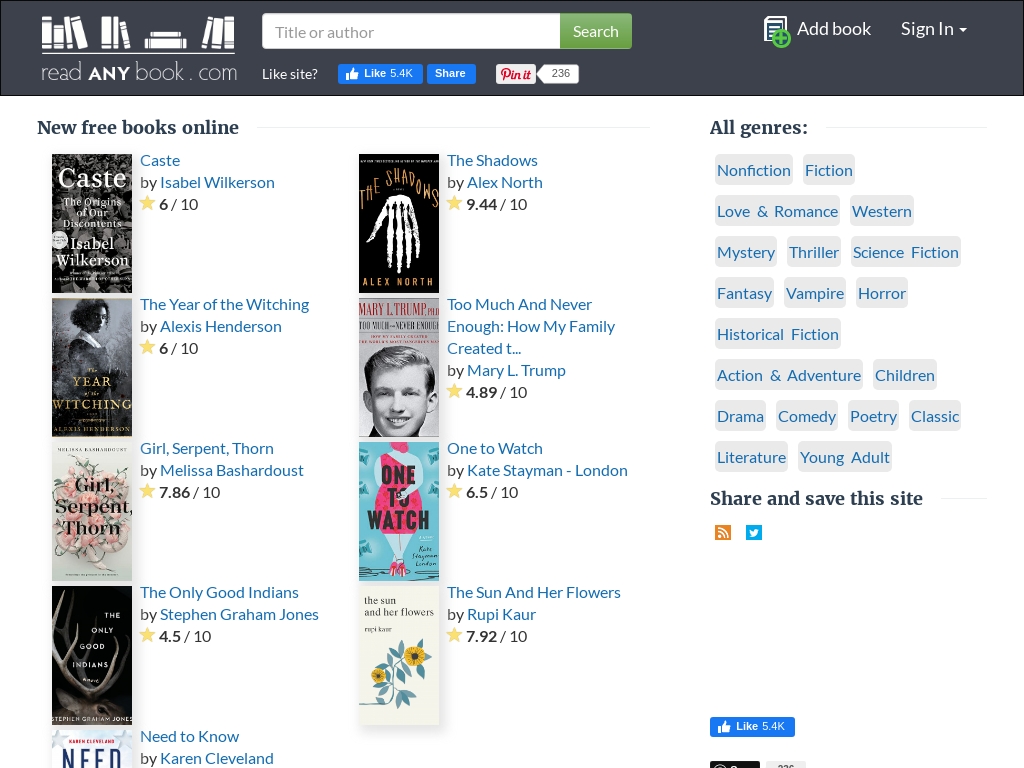Click the Pin count 236 bubble
The image size is (1024, 768).
click(559, 74)
